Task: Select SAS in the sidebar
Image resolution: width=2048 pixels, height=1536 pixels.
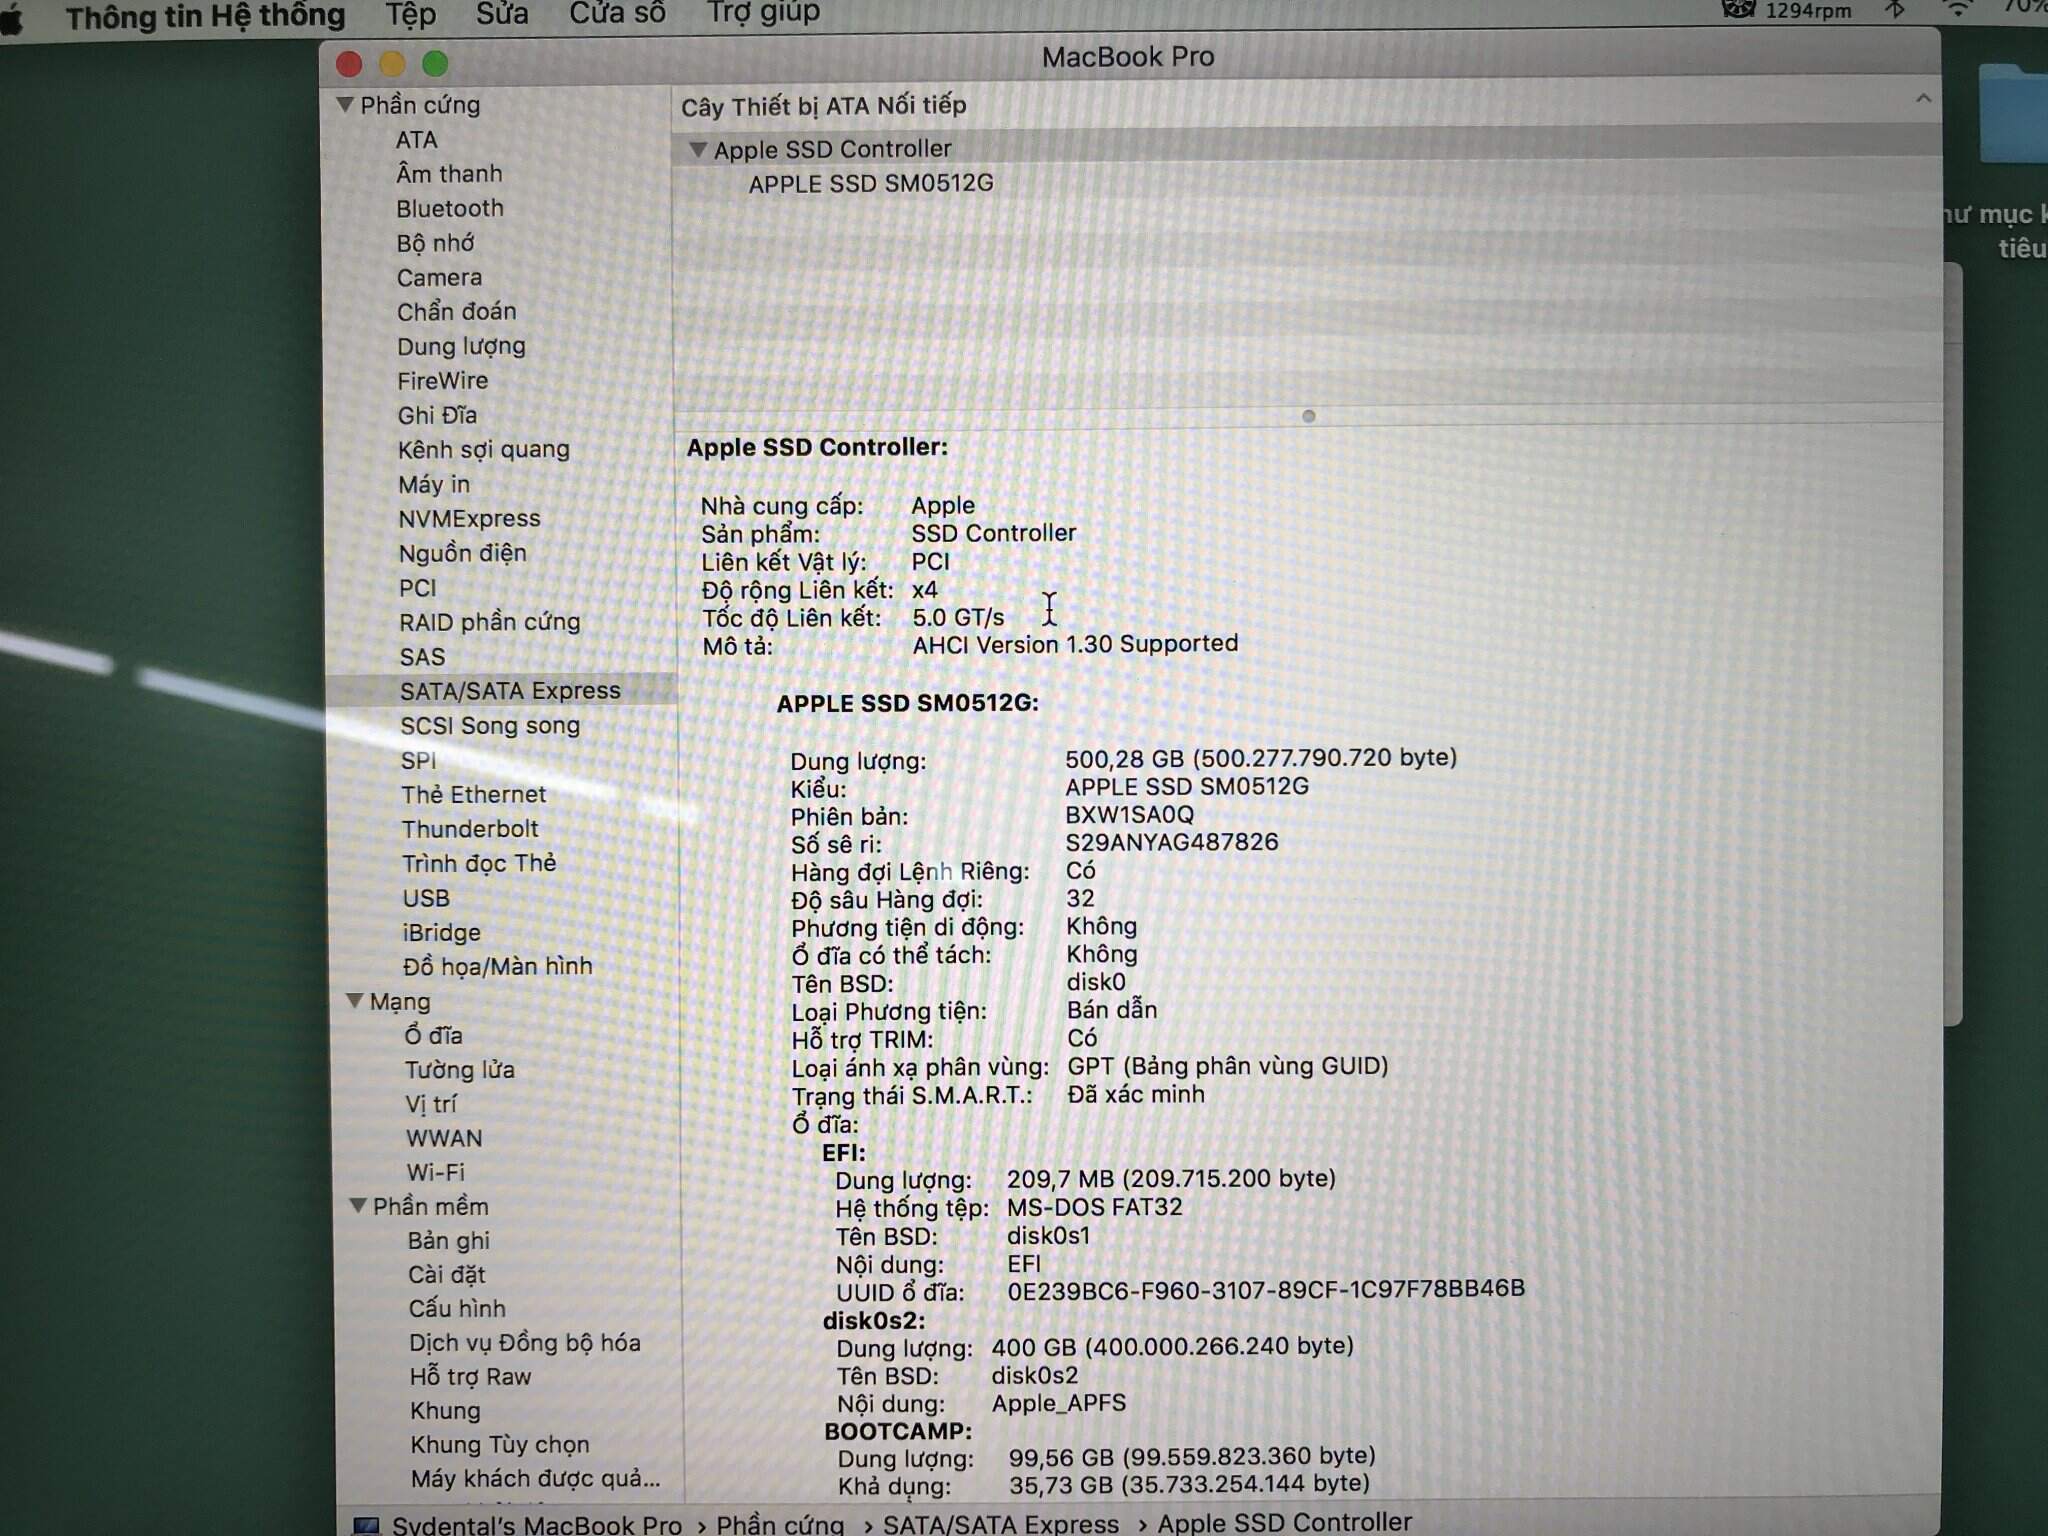Action: click(422, 657)
